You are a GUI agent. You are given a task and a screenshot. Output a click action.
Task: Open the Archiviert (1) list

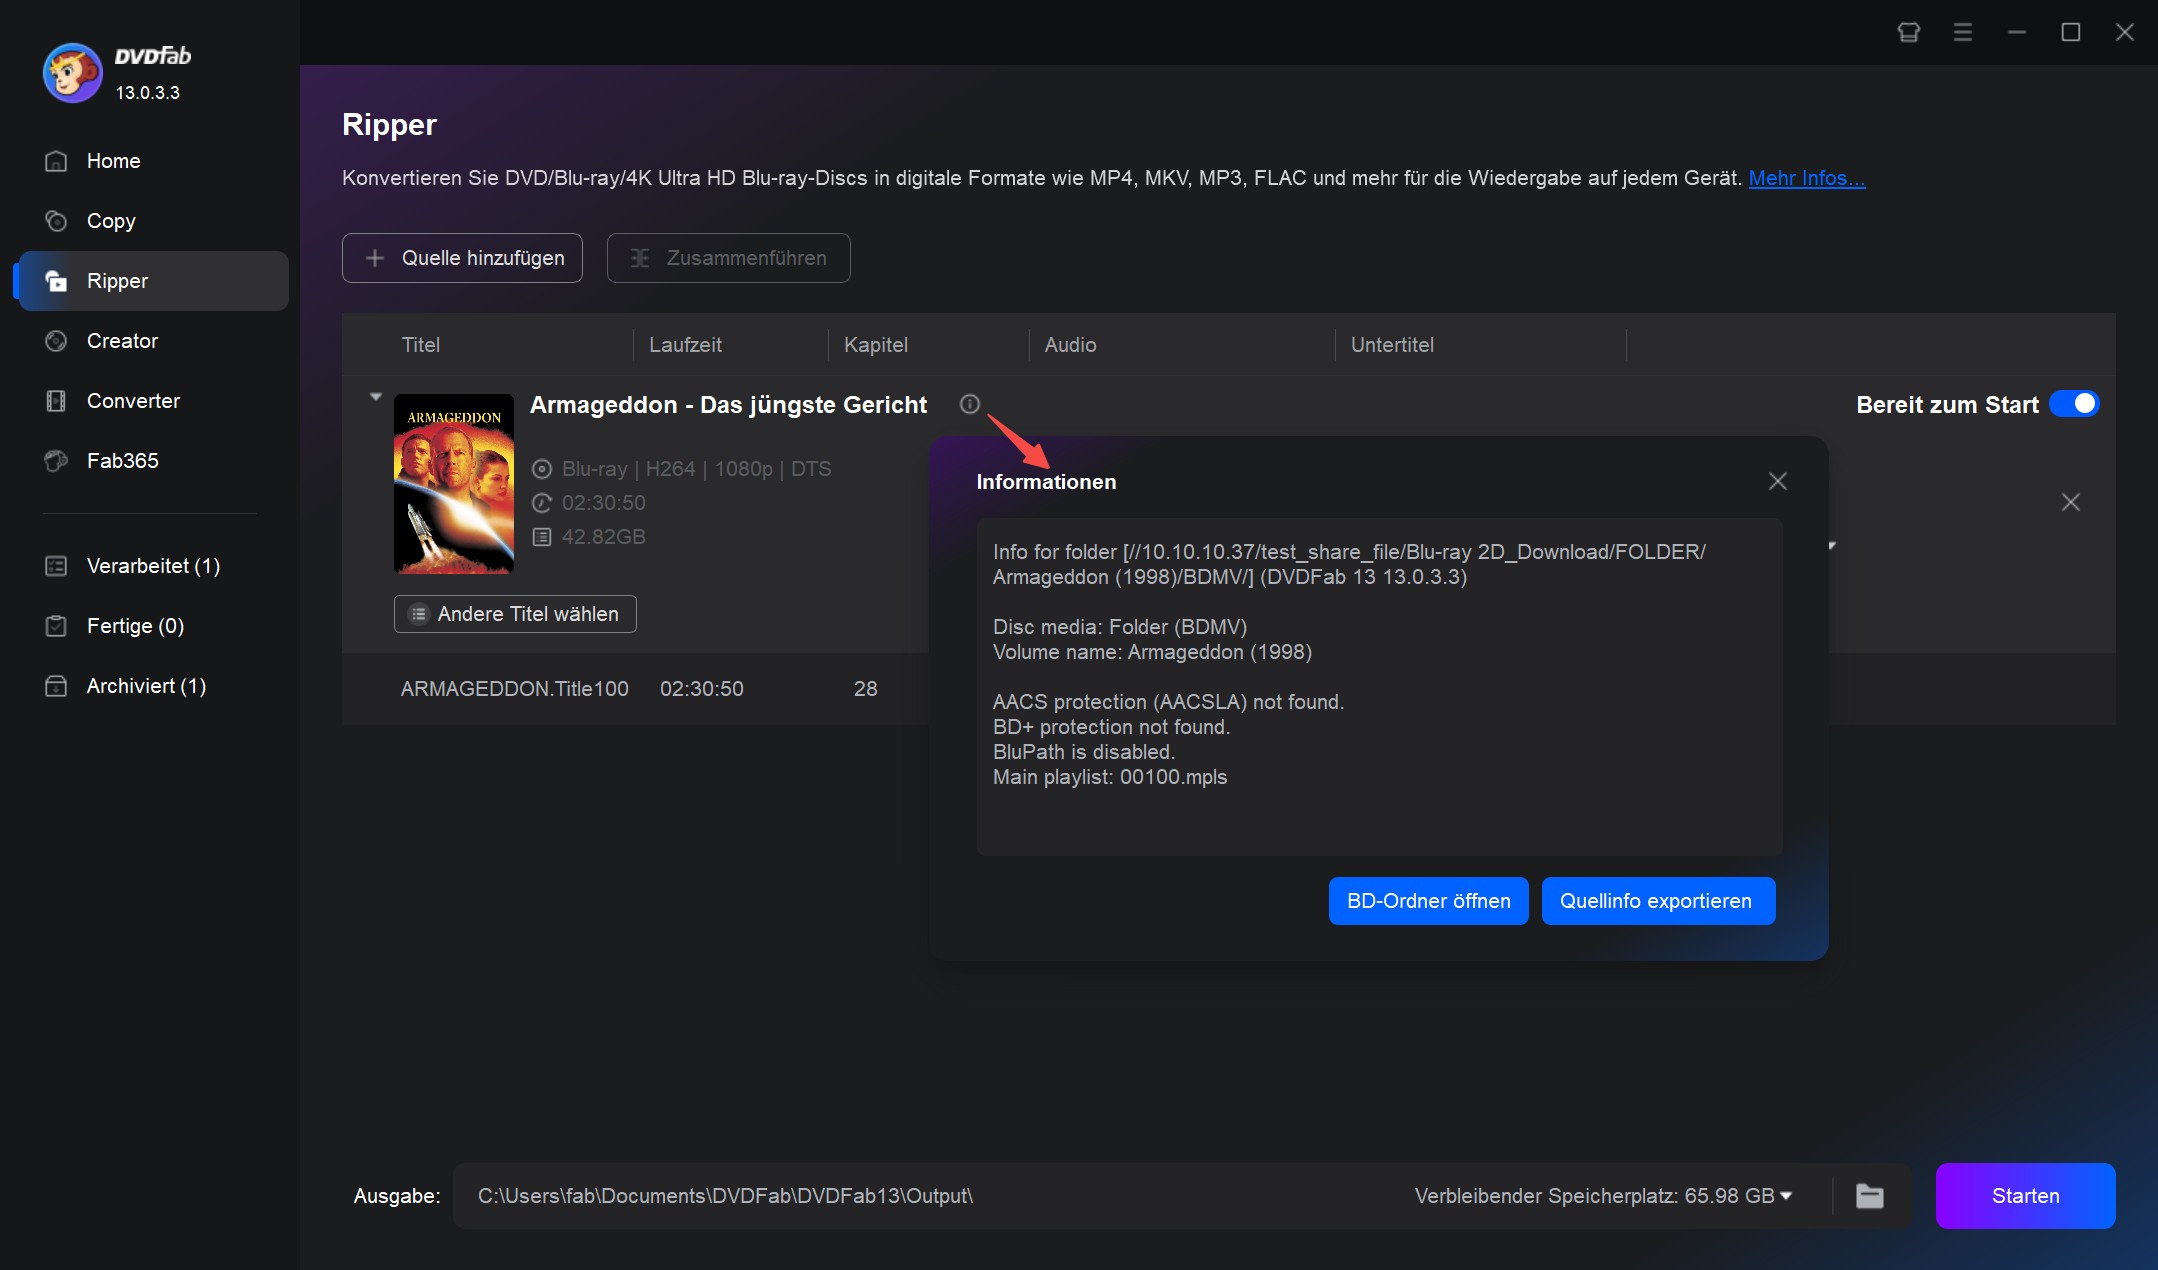tap(153, 686)
